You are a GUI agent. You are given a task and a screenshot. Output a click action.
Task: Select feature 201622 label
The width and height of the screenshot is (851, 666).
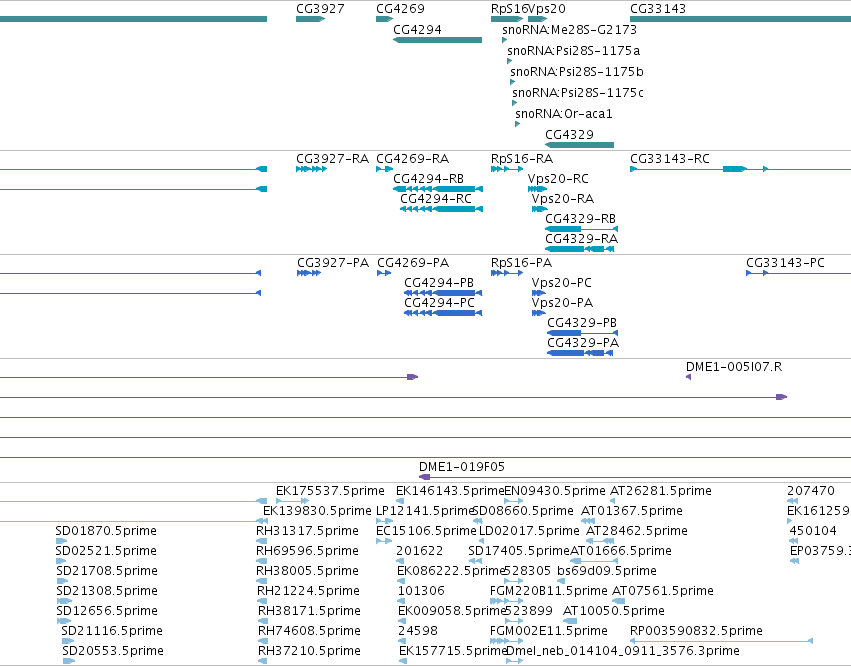[420, 551]
